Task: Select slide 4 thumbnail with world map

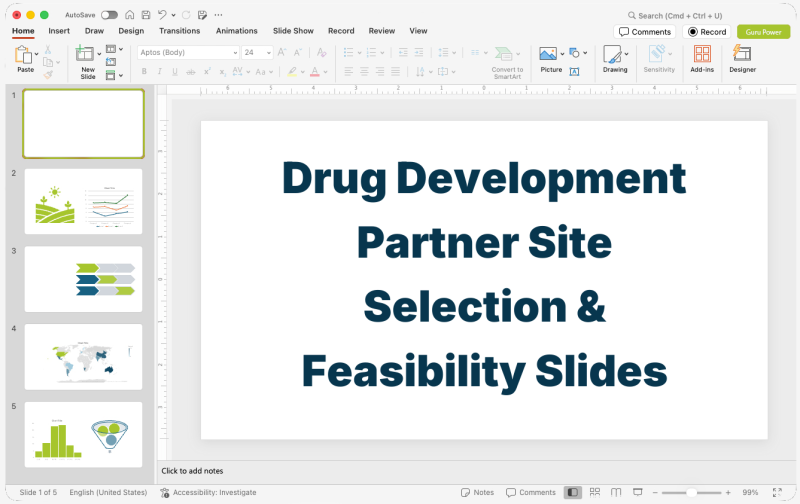Action: pyautogui.click(x=84, y=357)
